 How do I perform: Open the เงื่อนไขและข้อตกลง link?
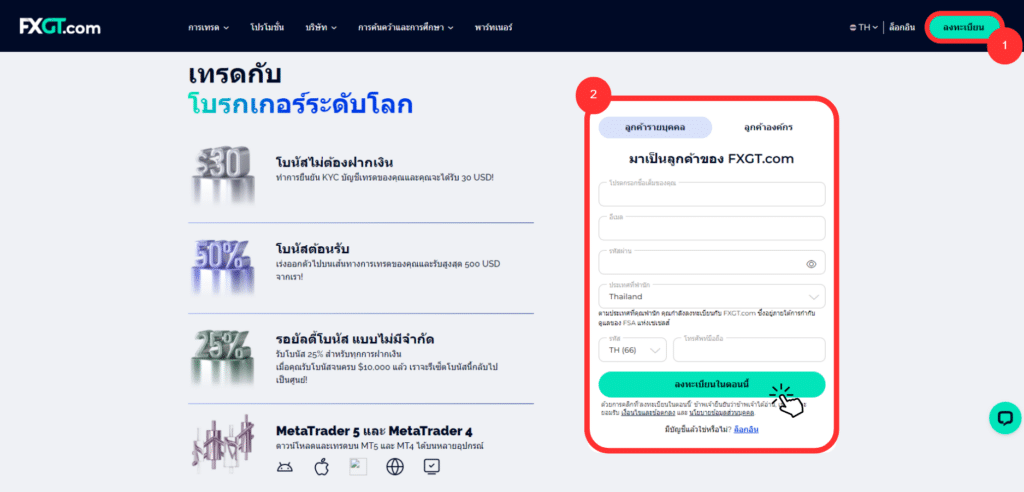coord(647,413)
